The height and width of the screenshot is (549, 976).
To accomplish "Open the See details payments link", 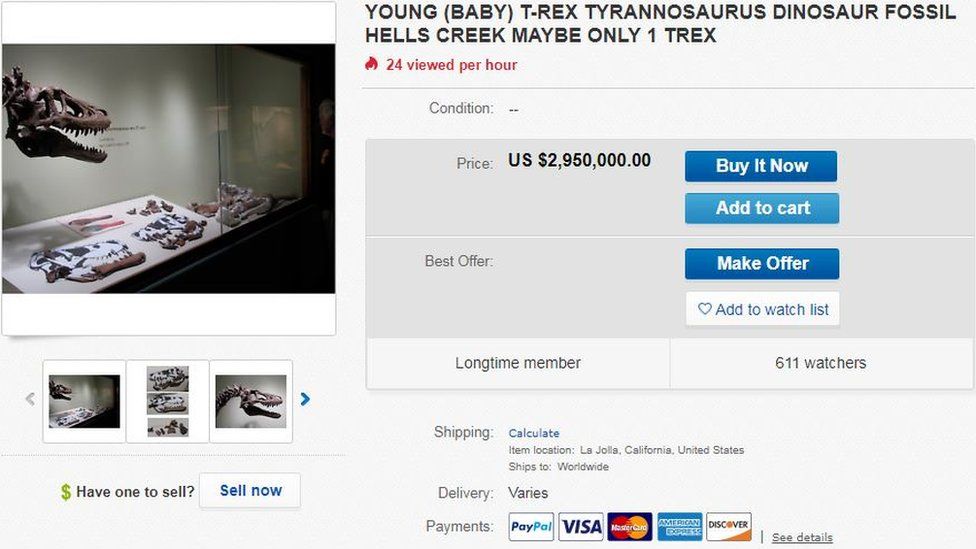I will click(802, 538).
